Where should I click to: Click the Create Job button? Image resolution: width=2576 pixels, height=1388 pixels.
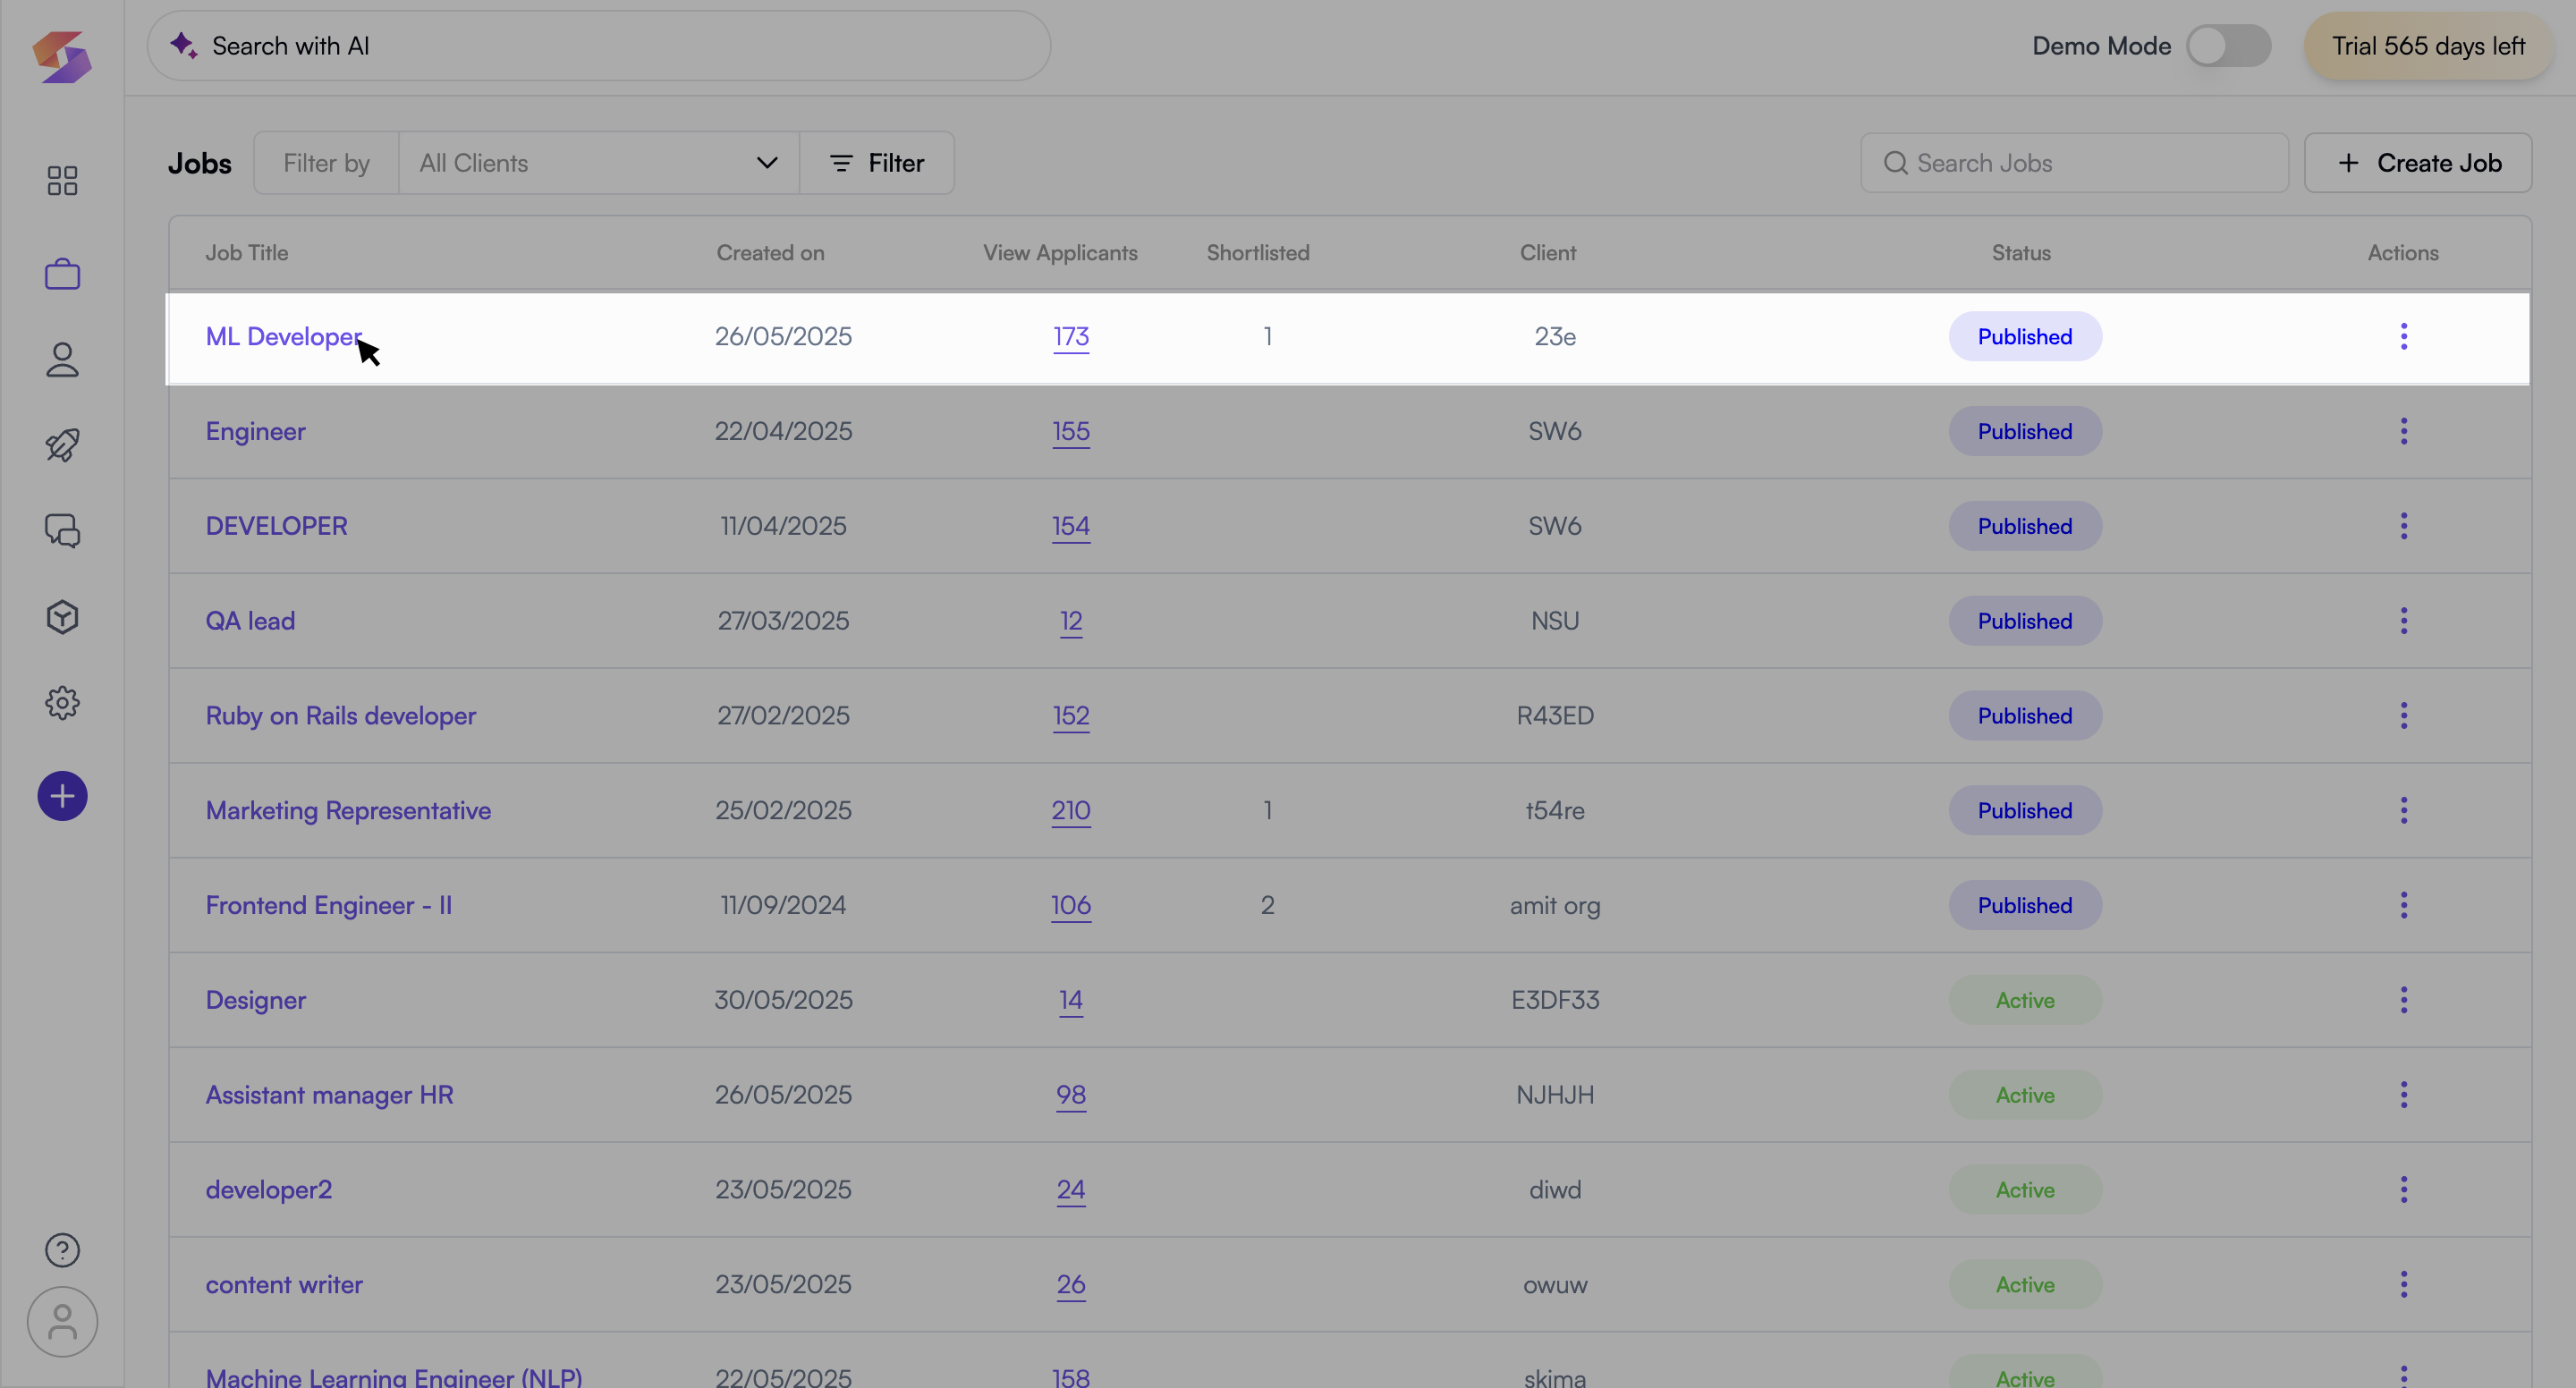tap(2418, 163)
